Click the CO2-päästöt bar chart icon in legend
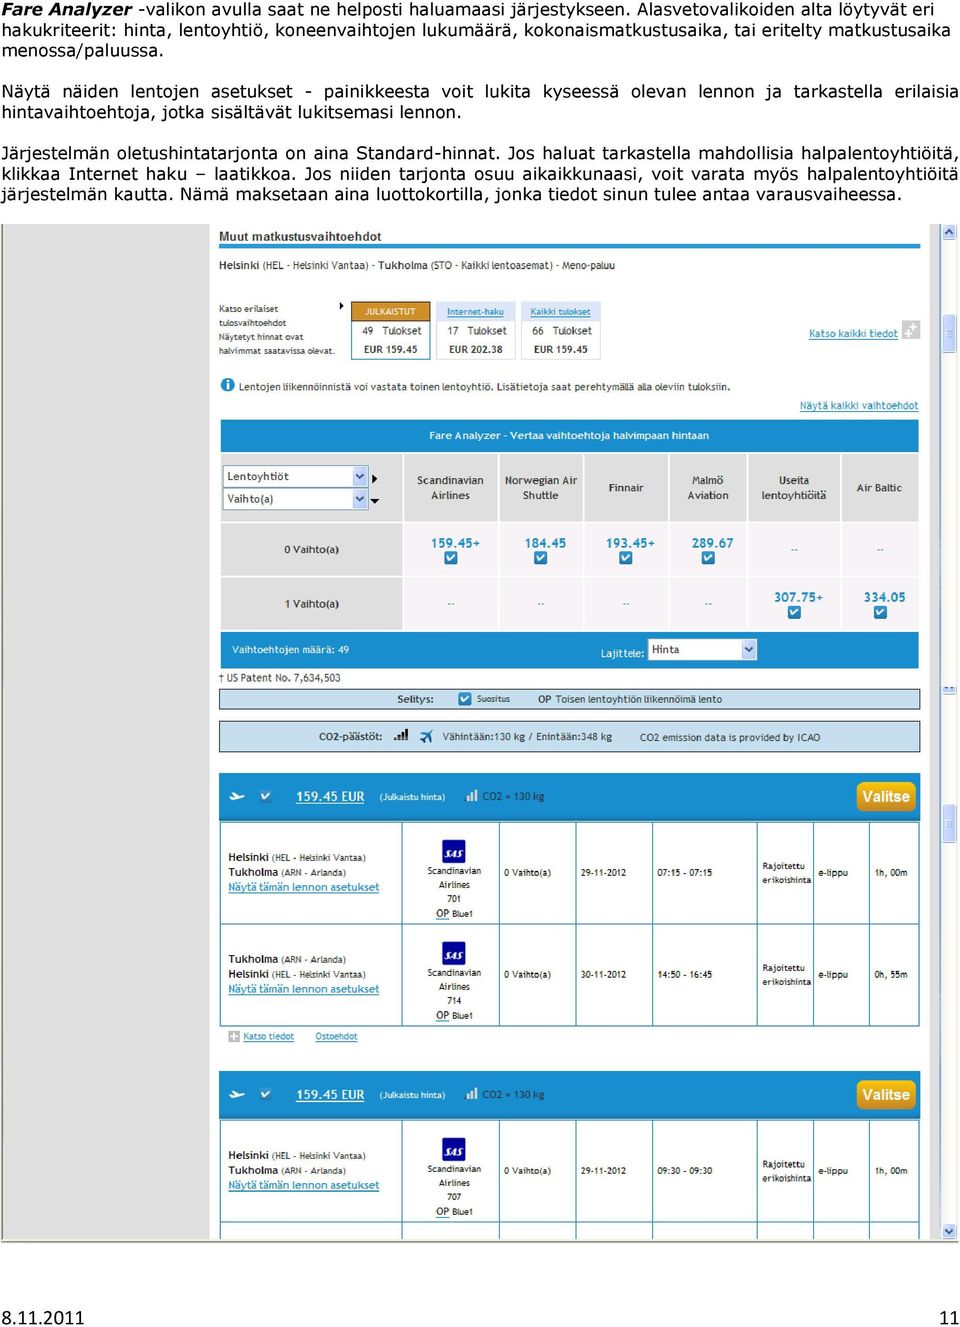This screenshot has height=1327, width=960. [x=401, y=736]
